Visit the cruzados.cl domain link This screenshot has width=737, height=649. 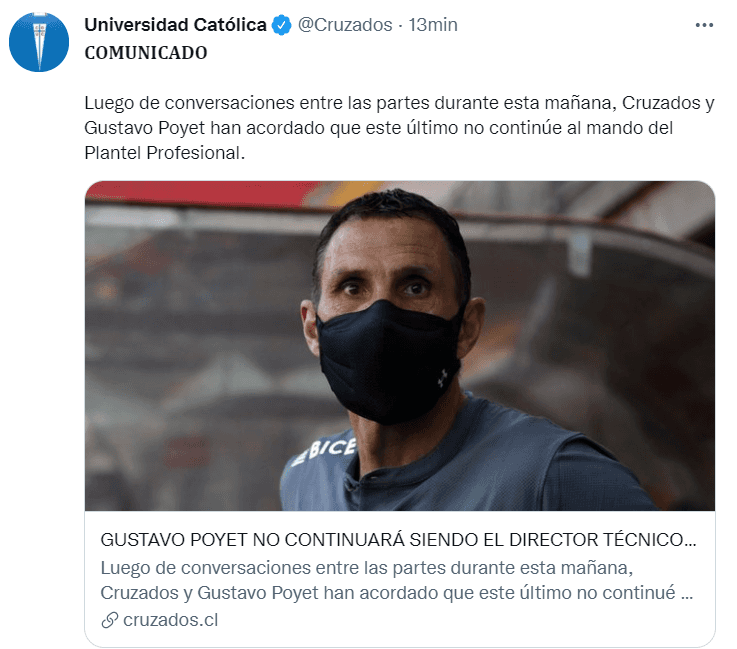tap(171, 620)
